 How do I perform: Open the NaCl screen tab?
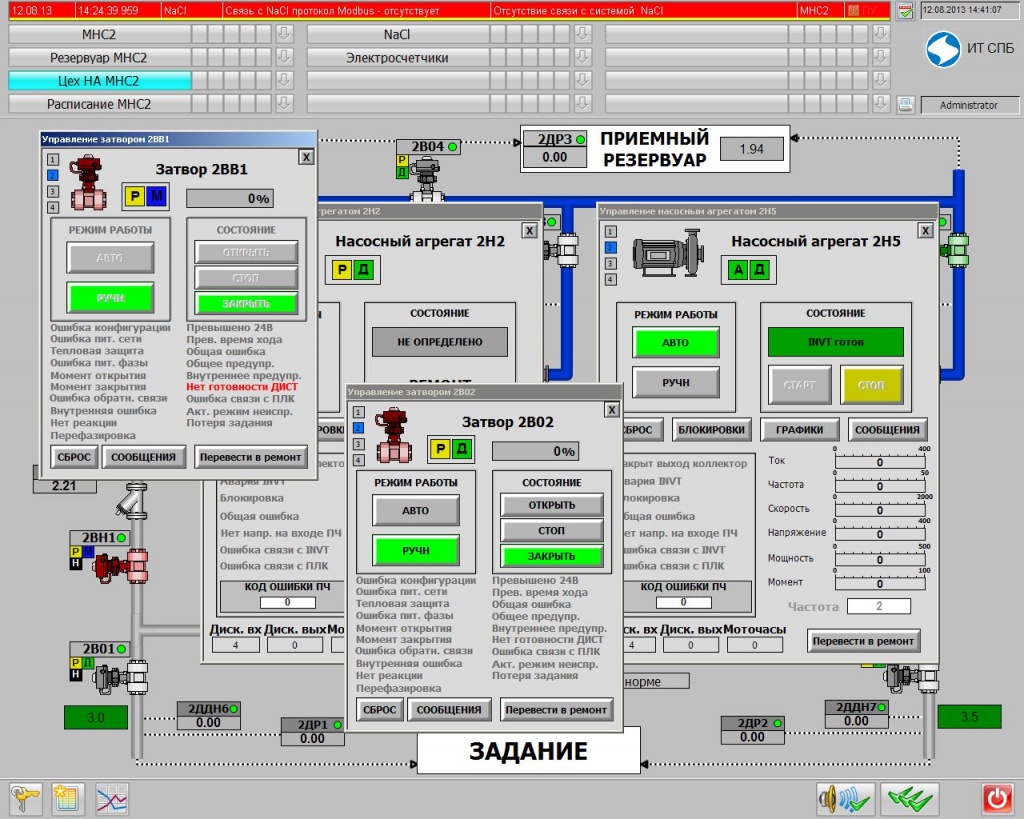pyautogui.click(x=398, y=34)
